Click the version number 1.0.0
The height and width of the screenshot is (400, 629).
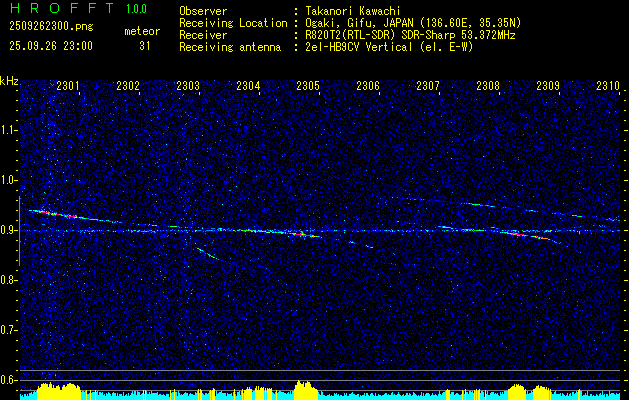tap(136, 9)
